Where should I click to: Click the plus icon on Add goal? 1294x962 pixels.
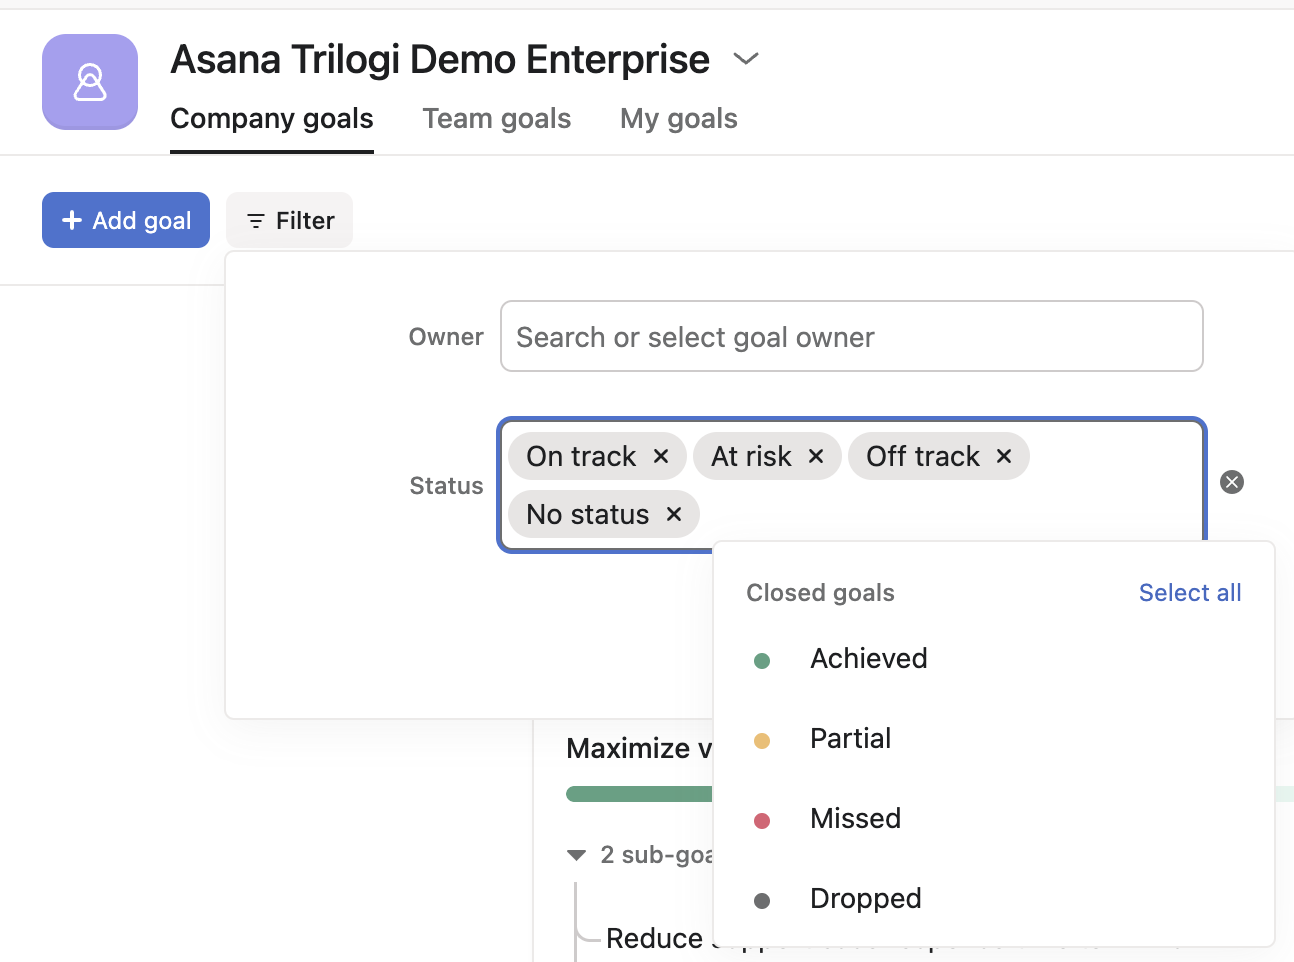click(72, 220)
